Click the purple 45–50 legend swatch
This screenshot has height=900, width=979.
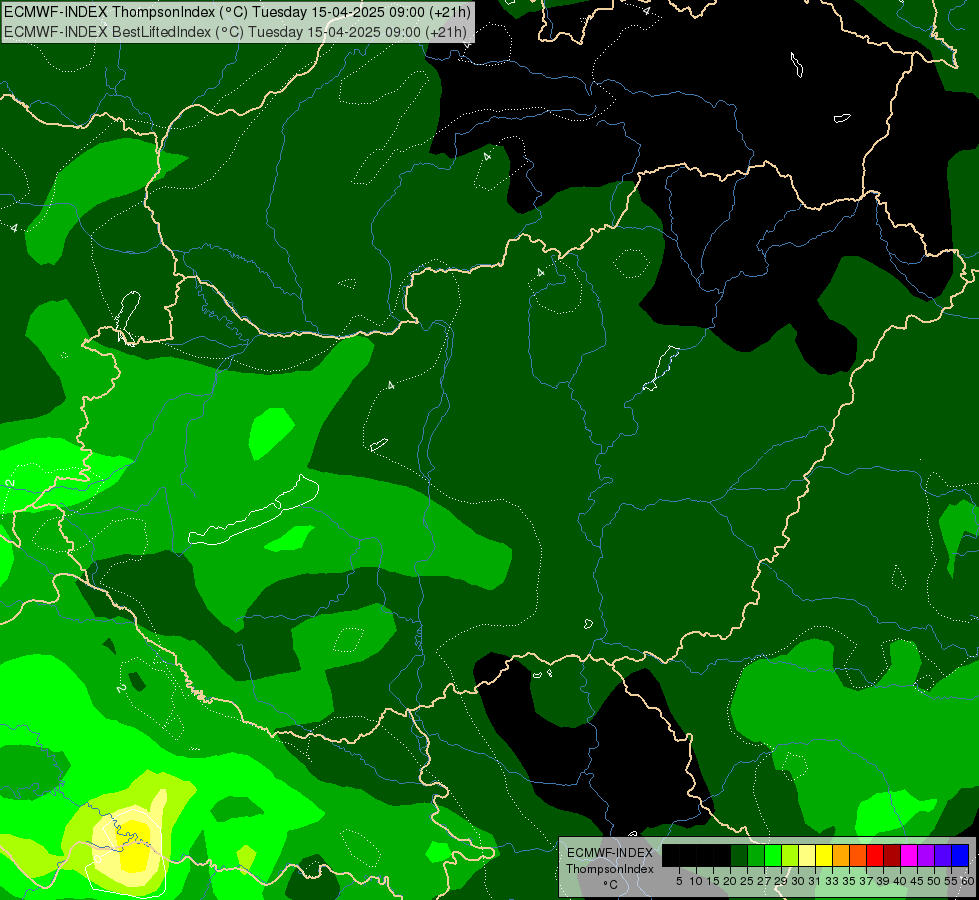pyautogui.click(x=926, y=855)
